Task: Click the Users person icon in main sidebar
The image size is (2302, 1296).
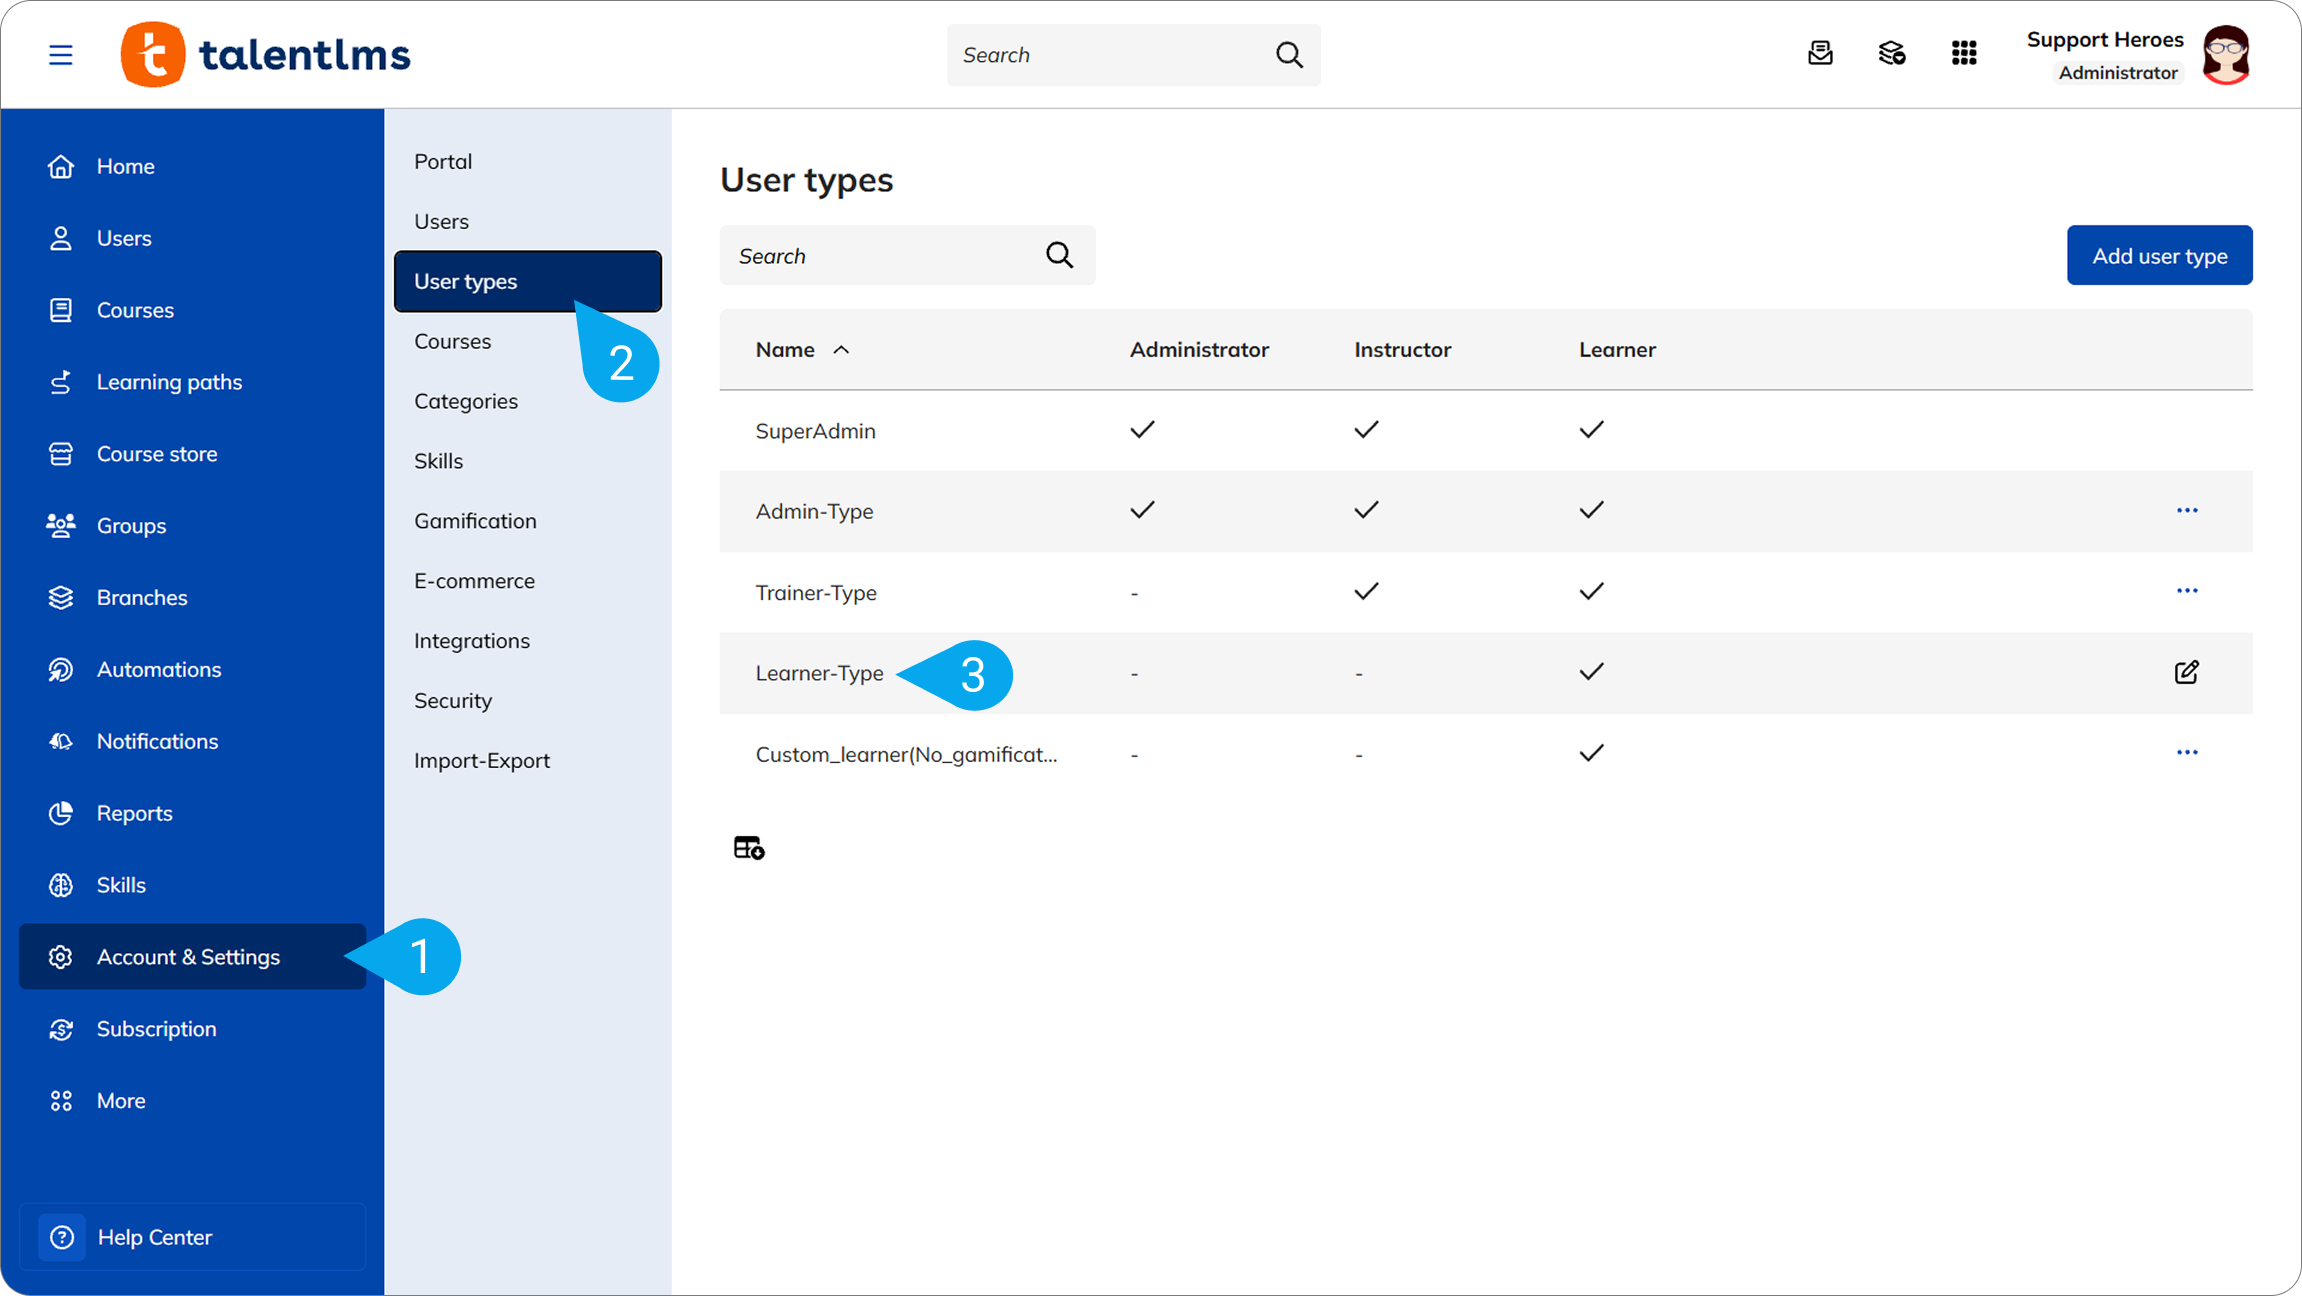Action: (61, 238)
